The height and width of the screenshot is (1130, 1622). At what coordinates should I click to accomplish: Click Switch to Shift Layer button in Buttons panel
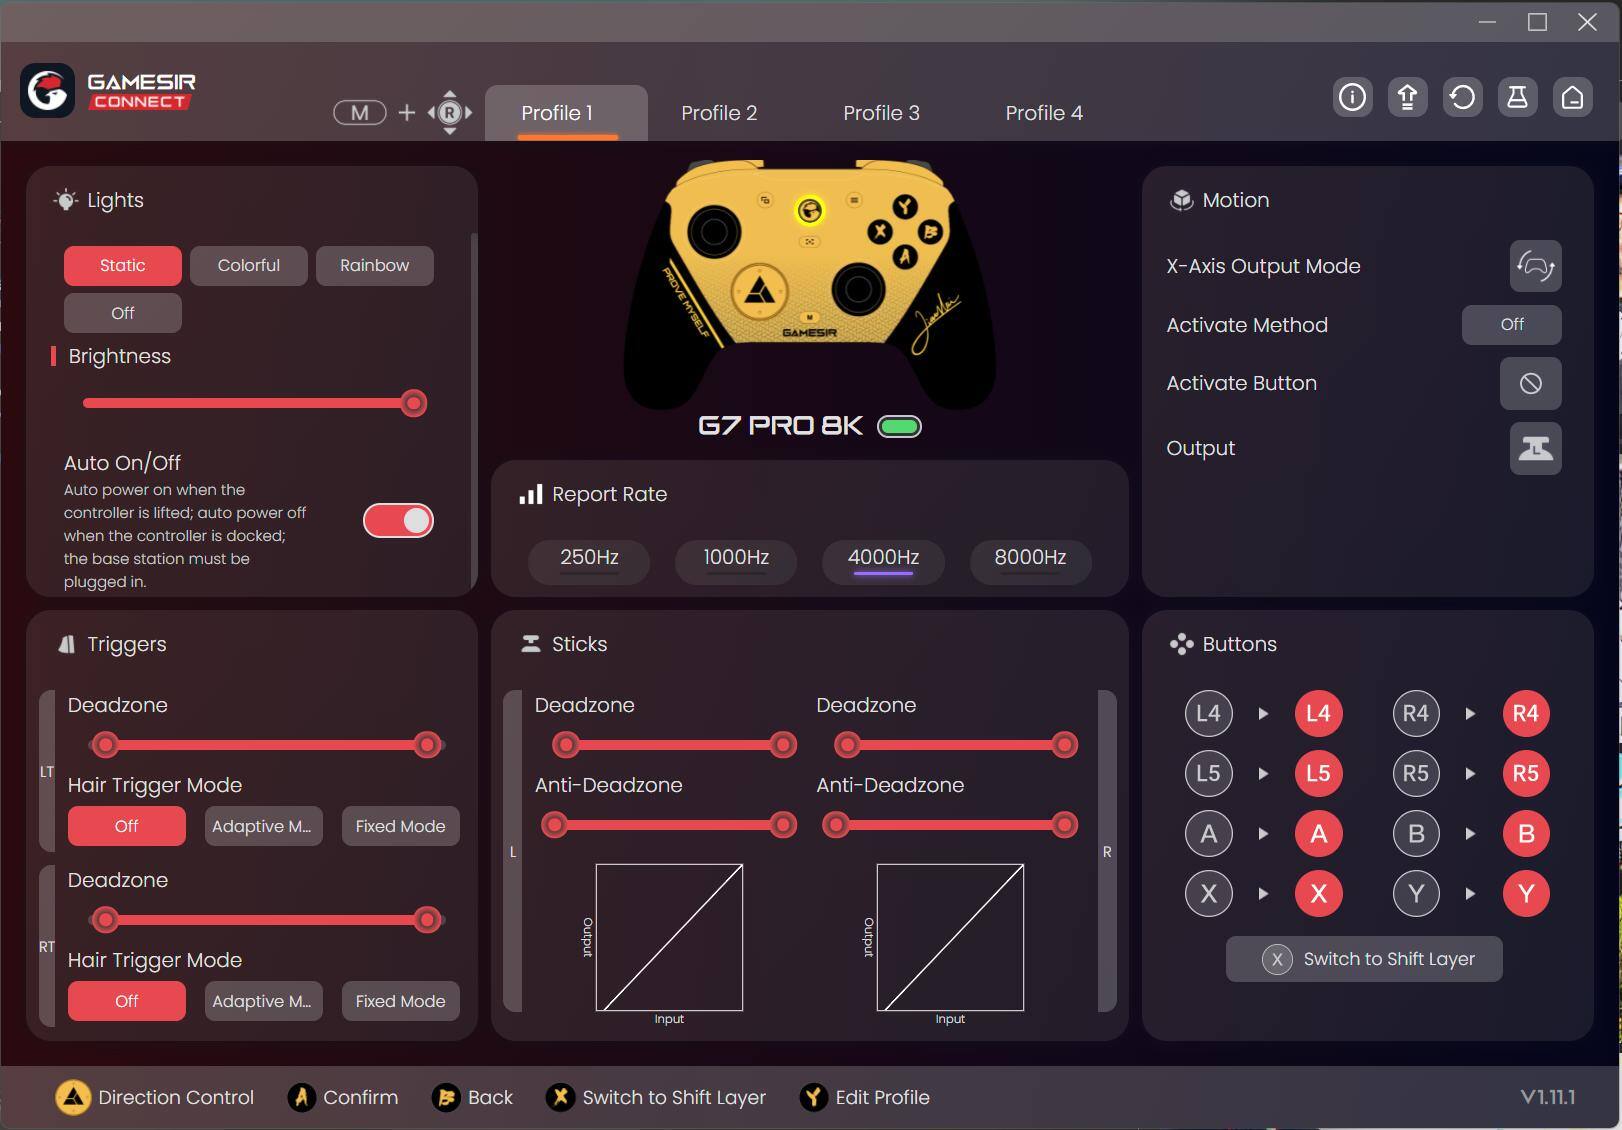coord(1364,959)
